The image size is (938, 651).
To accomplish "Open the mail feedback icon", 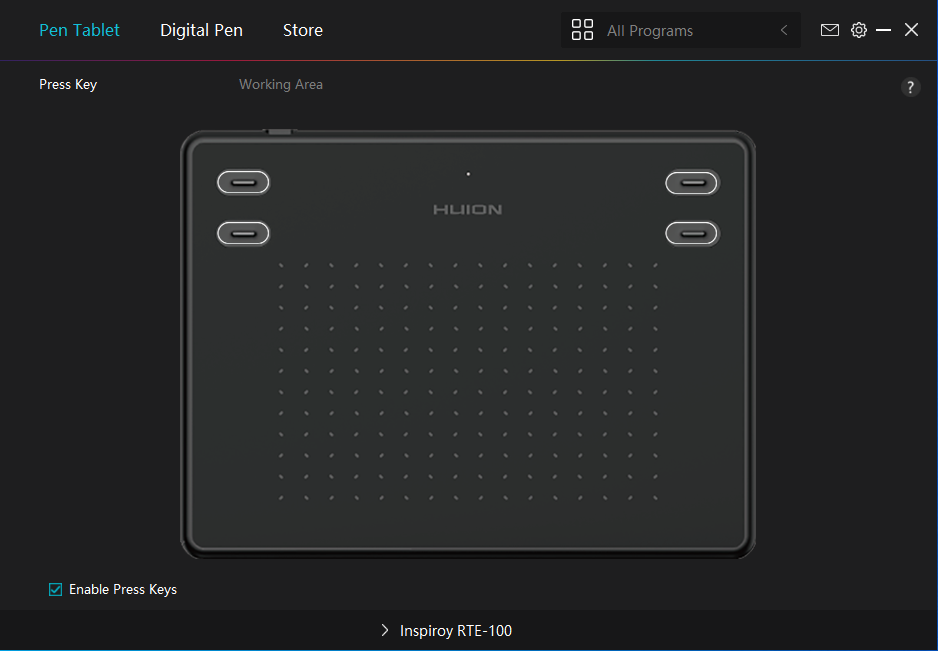I will click(829, 30).
